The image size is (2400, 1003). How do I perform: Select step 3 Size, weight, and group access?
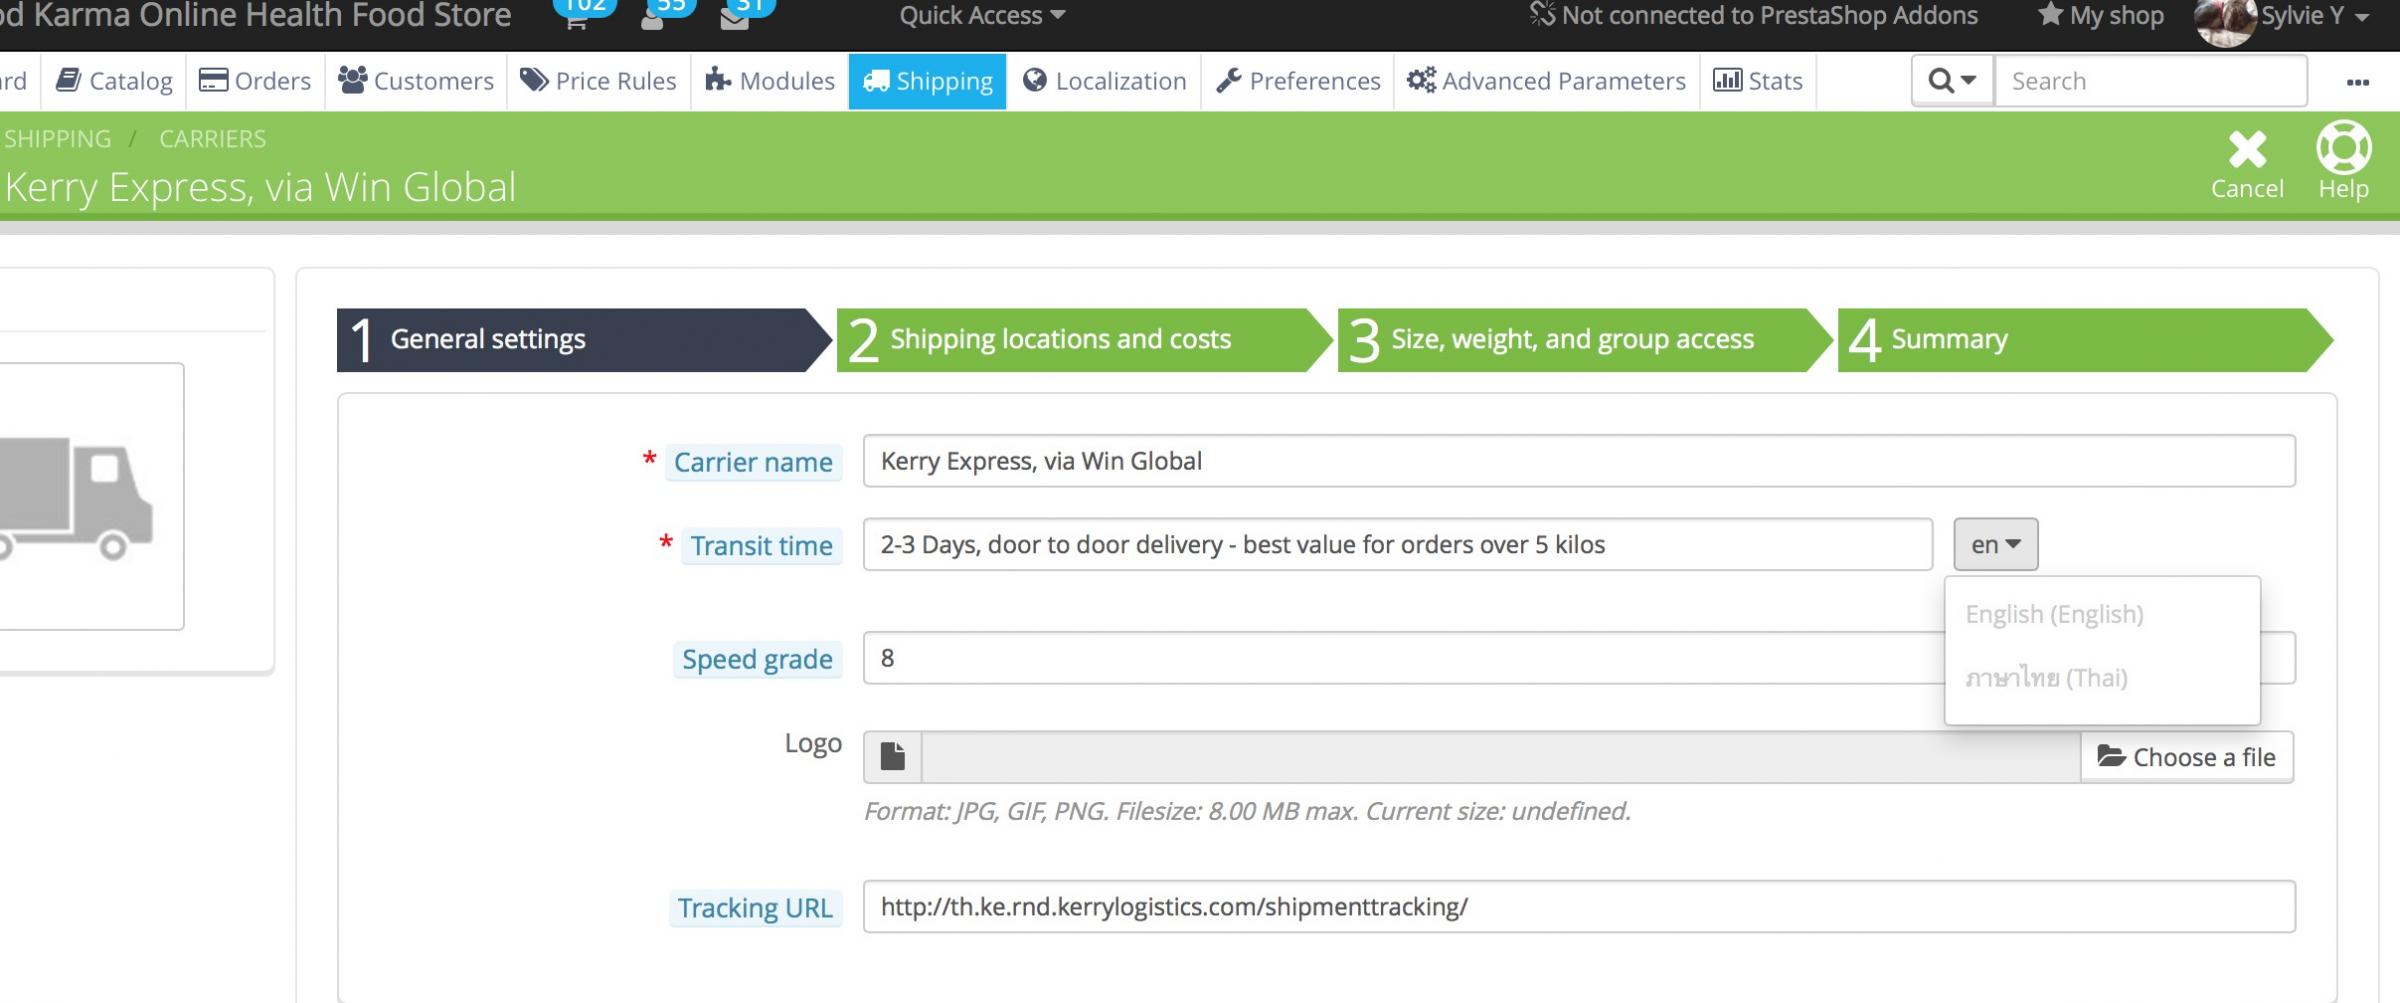click(1585, 340)
